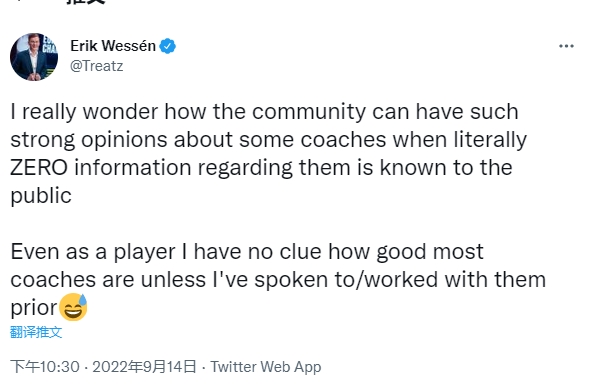
Task: Click the sweat-smile emoji after 'prior'
Action: coord(73,307)
